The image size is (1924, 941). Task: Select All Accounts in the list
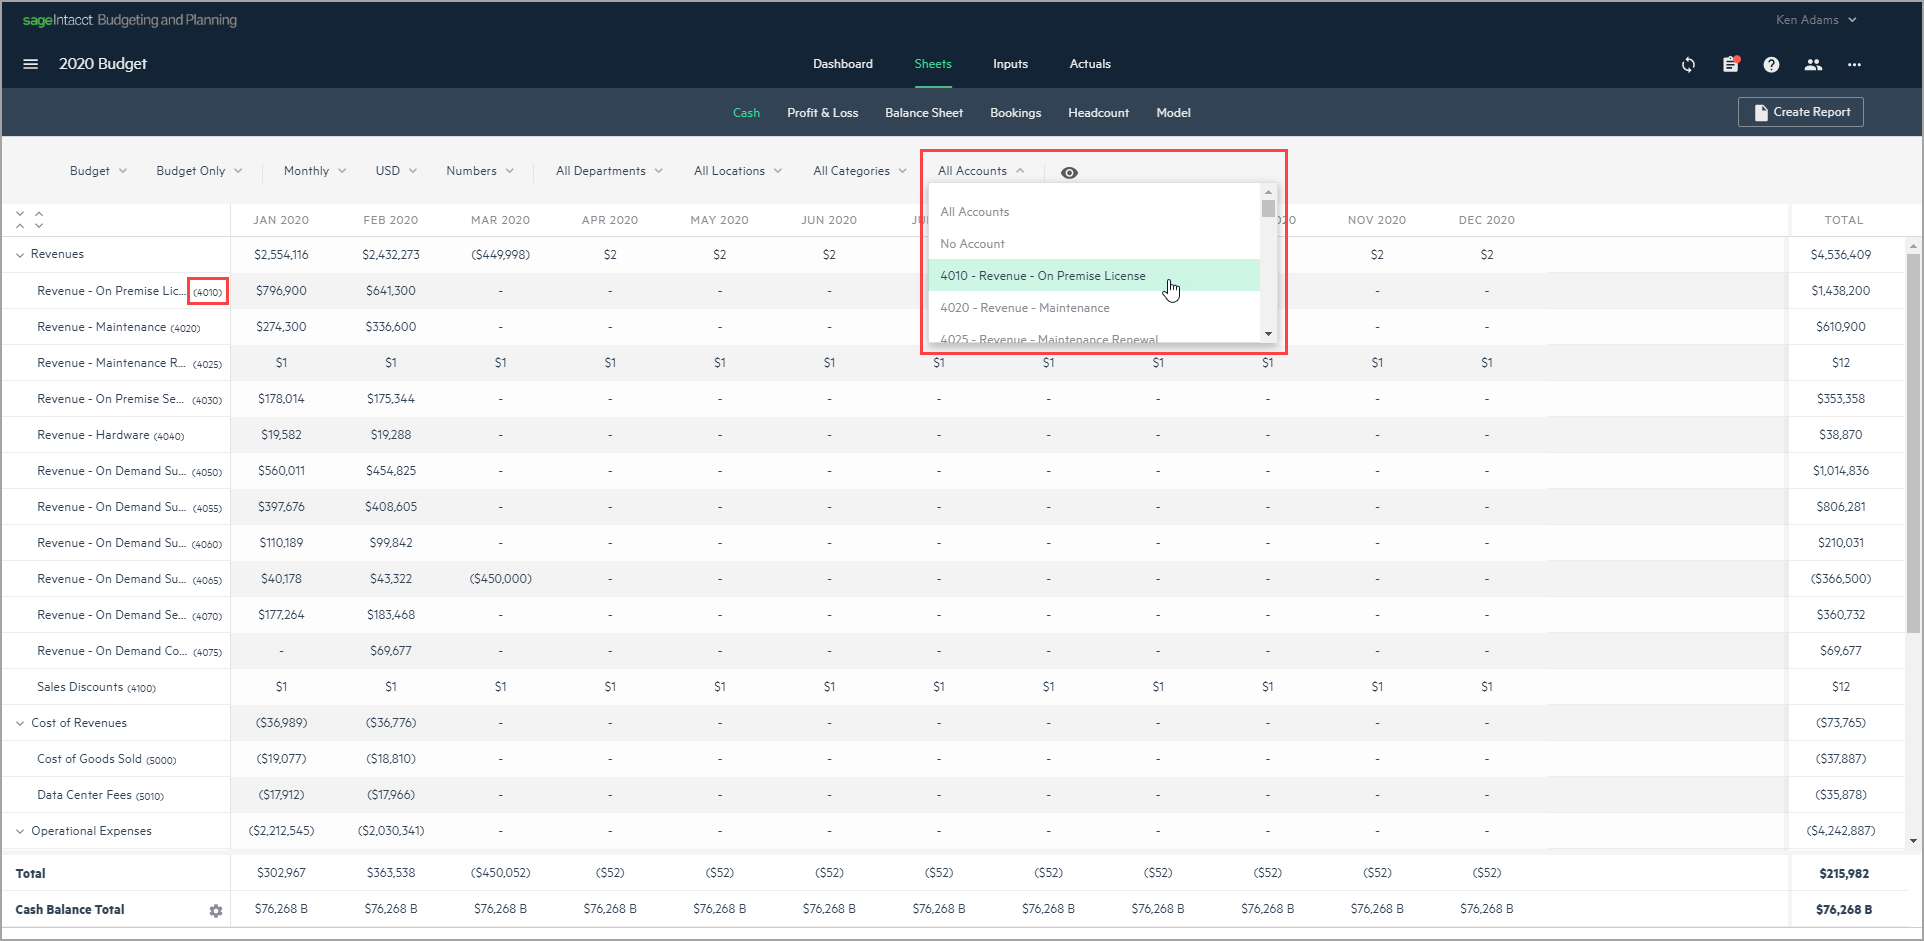pos(1094,212)
